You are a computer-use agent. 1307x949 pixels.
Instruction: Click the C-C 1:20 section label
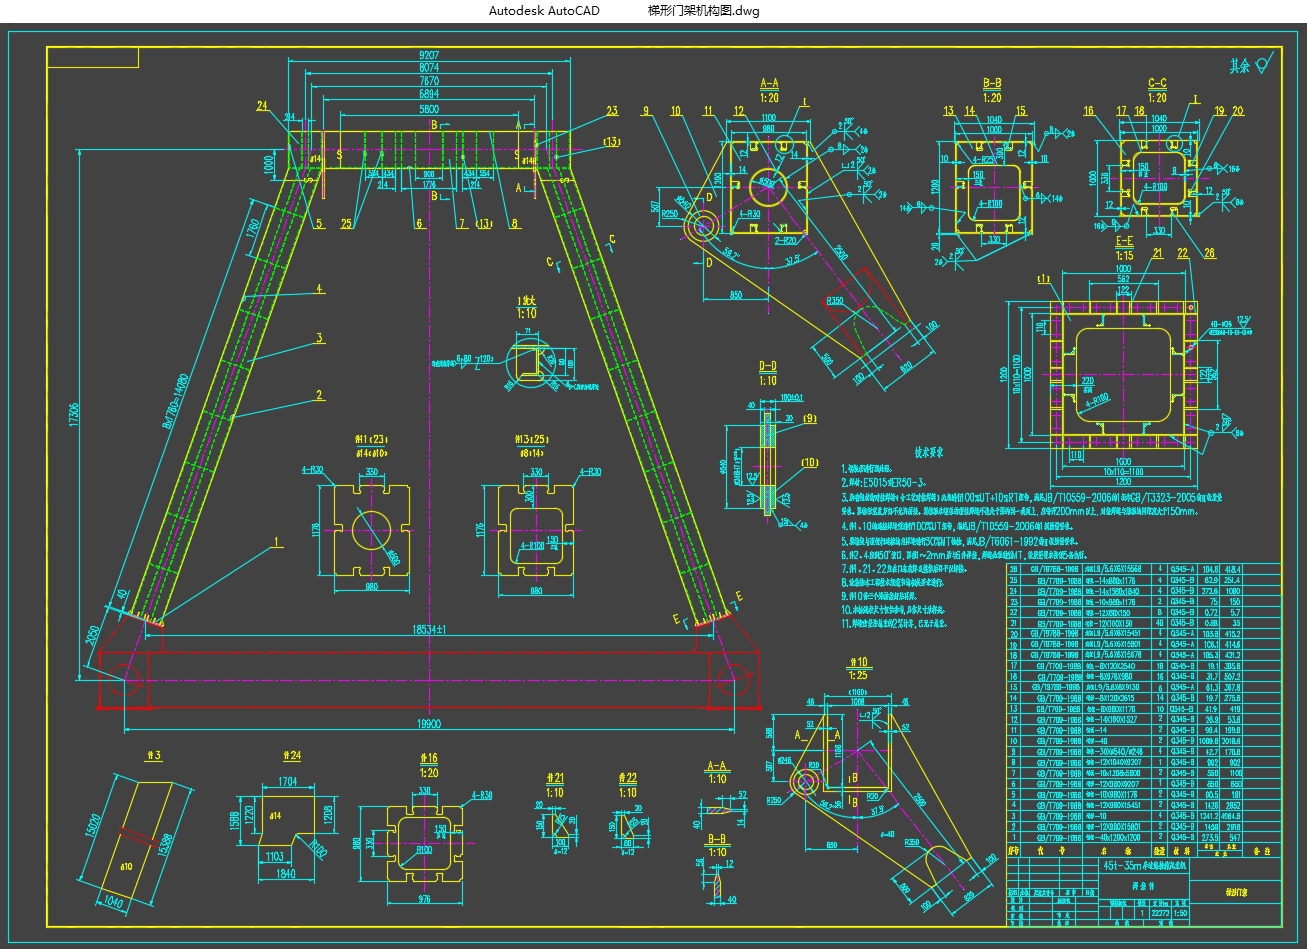click(x=1157, y=90)
